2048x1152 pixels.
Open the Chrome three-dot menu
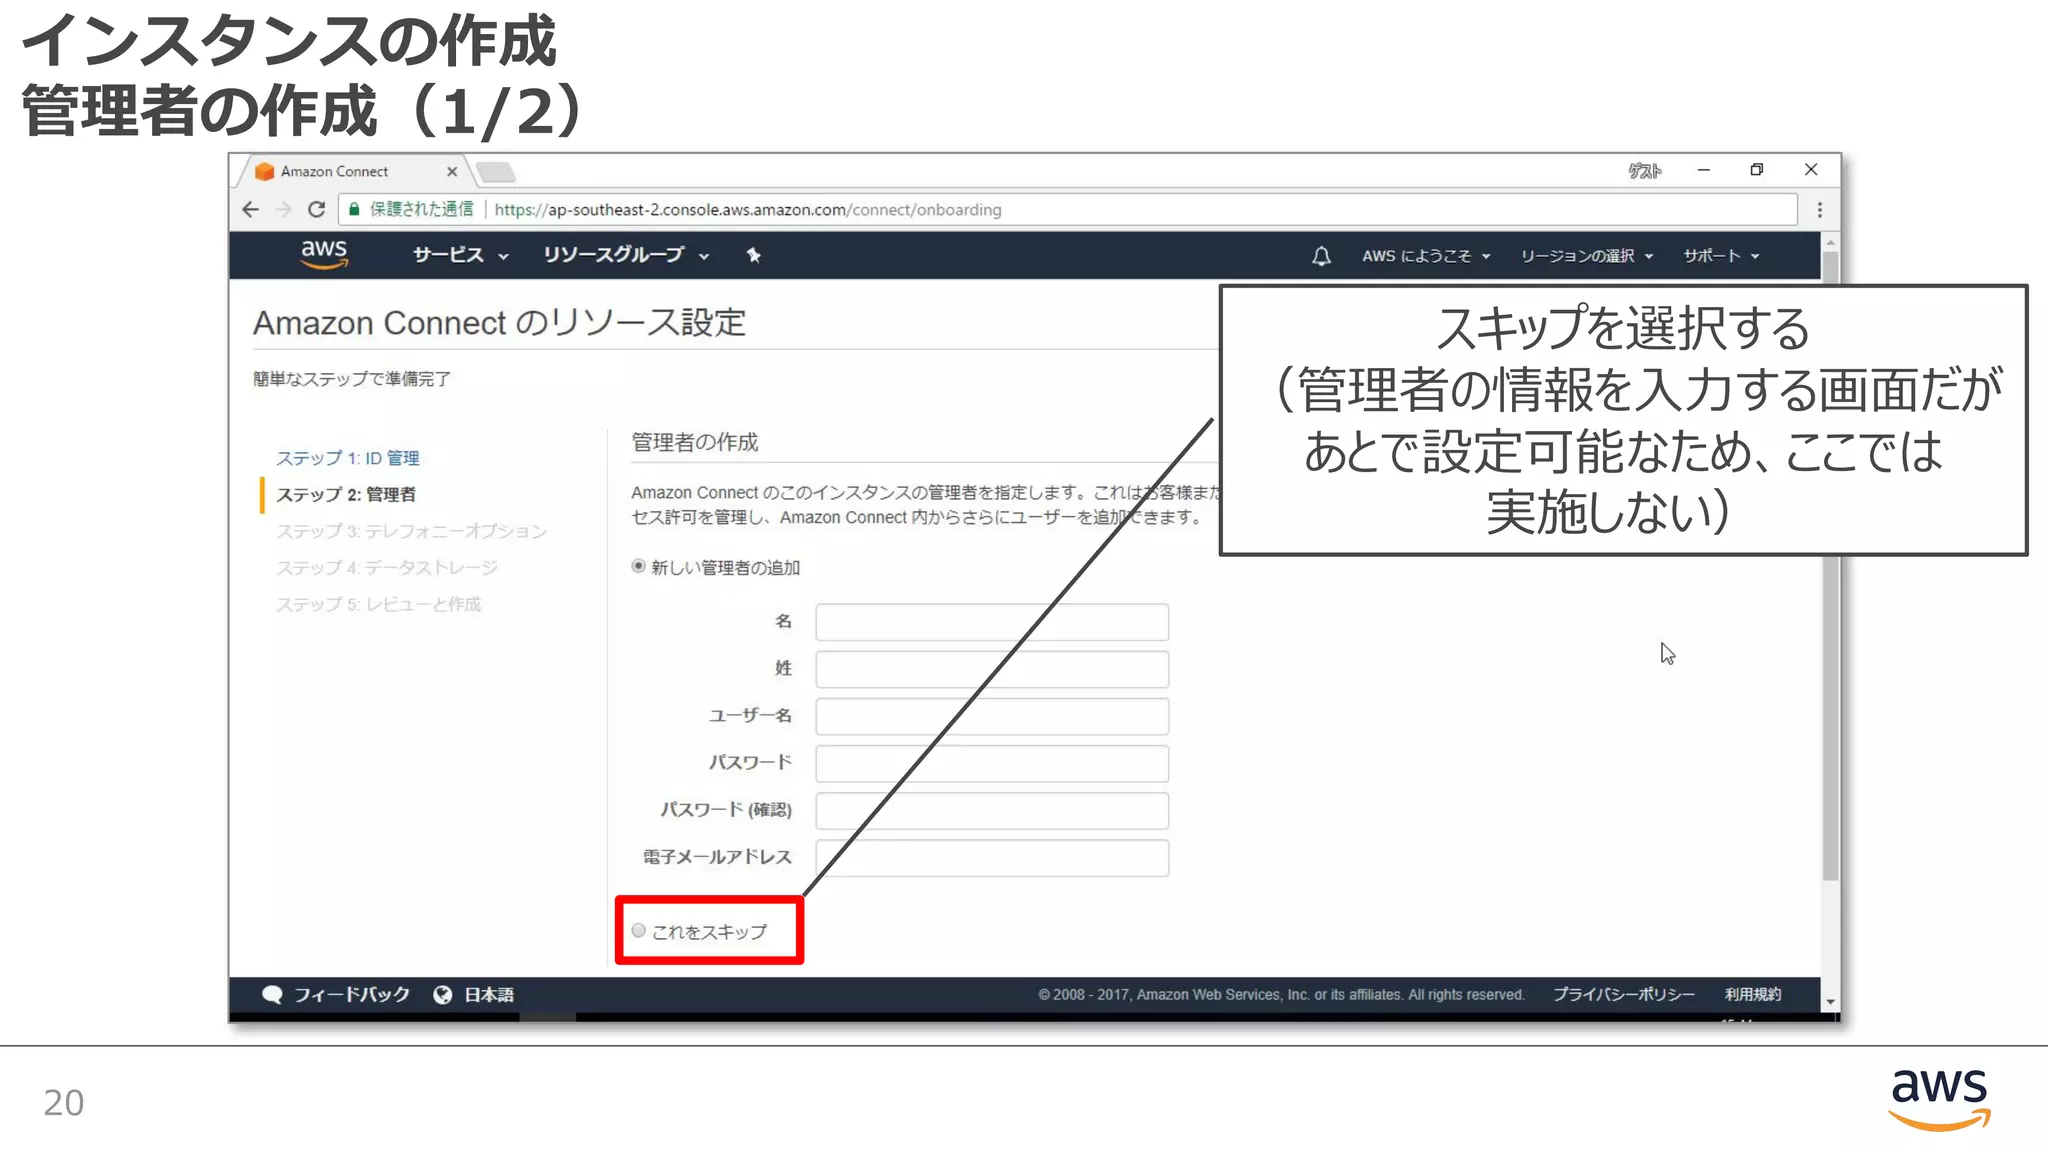[1819, 210]
